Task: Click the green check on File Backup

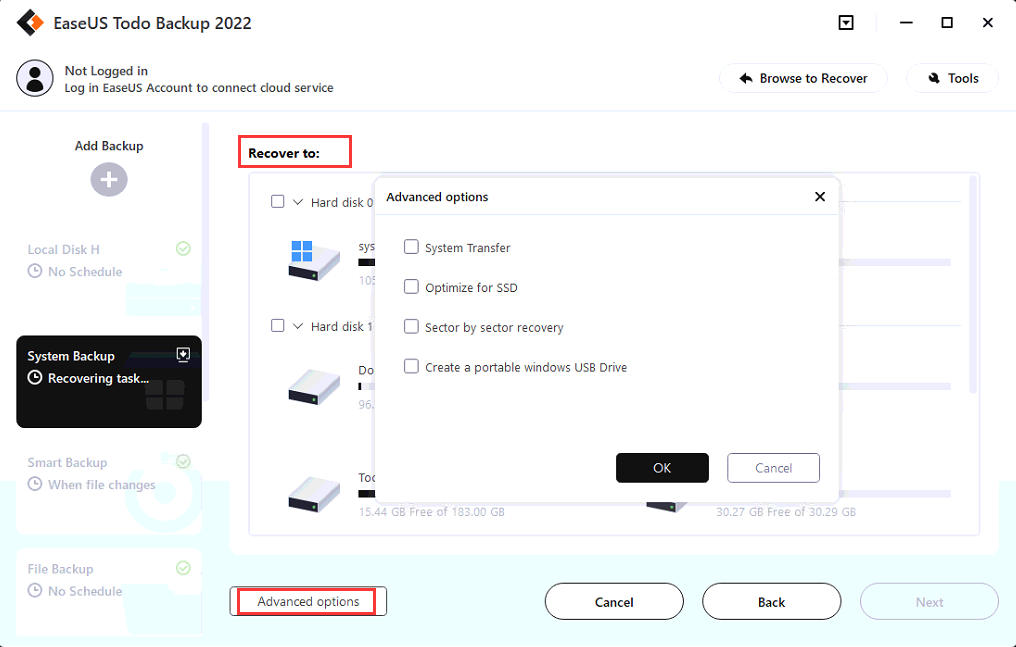Action: tap(183, 568)
